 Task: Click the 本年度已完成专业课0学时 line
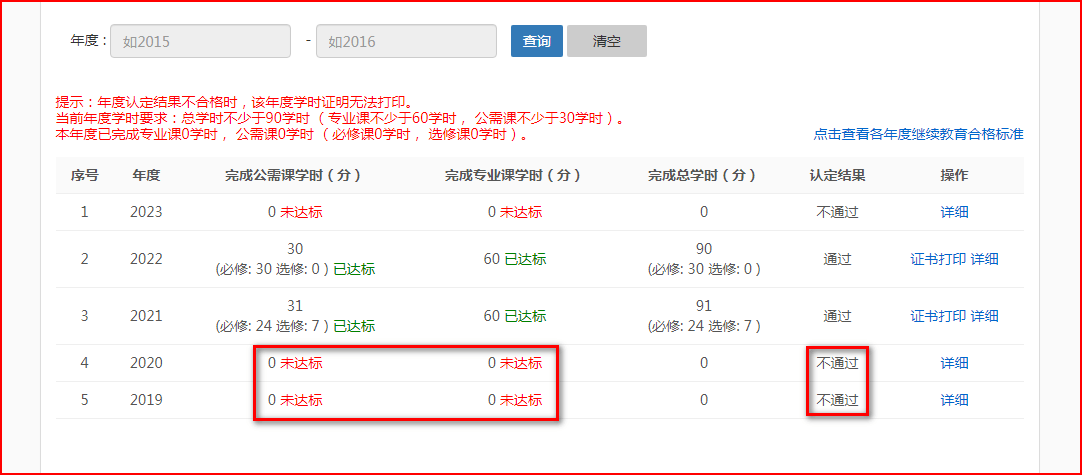pos(293,135)
